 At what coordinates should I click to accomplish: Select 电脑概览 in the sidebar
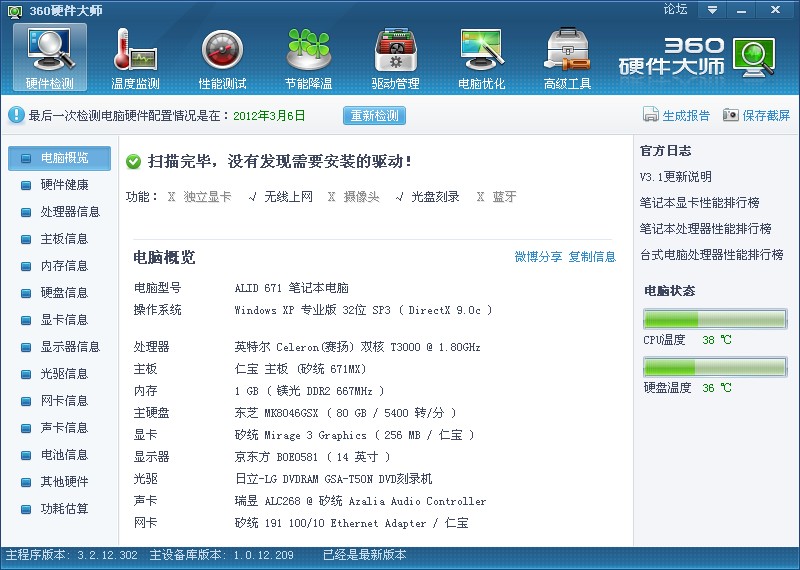(59, 158)
